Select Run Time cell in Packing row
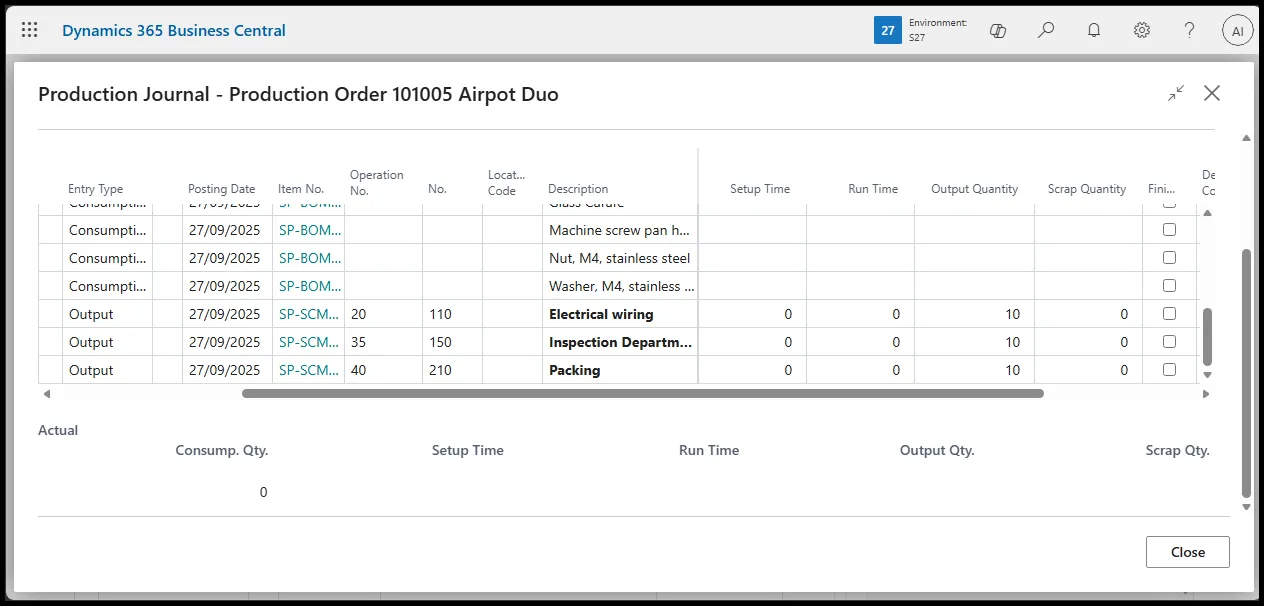Viewport: 1264px width, 606px height. tap(860, 370)
